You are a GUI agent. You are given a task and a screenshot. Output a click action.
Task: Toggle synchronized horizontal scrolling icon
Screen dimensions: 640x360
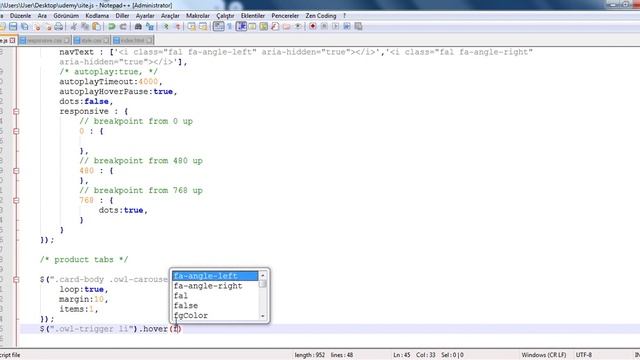point(202,27)
